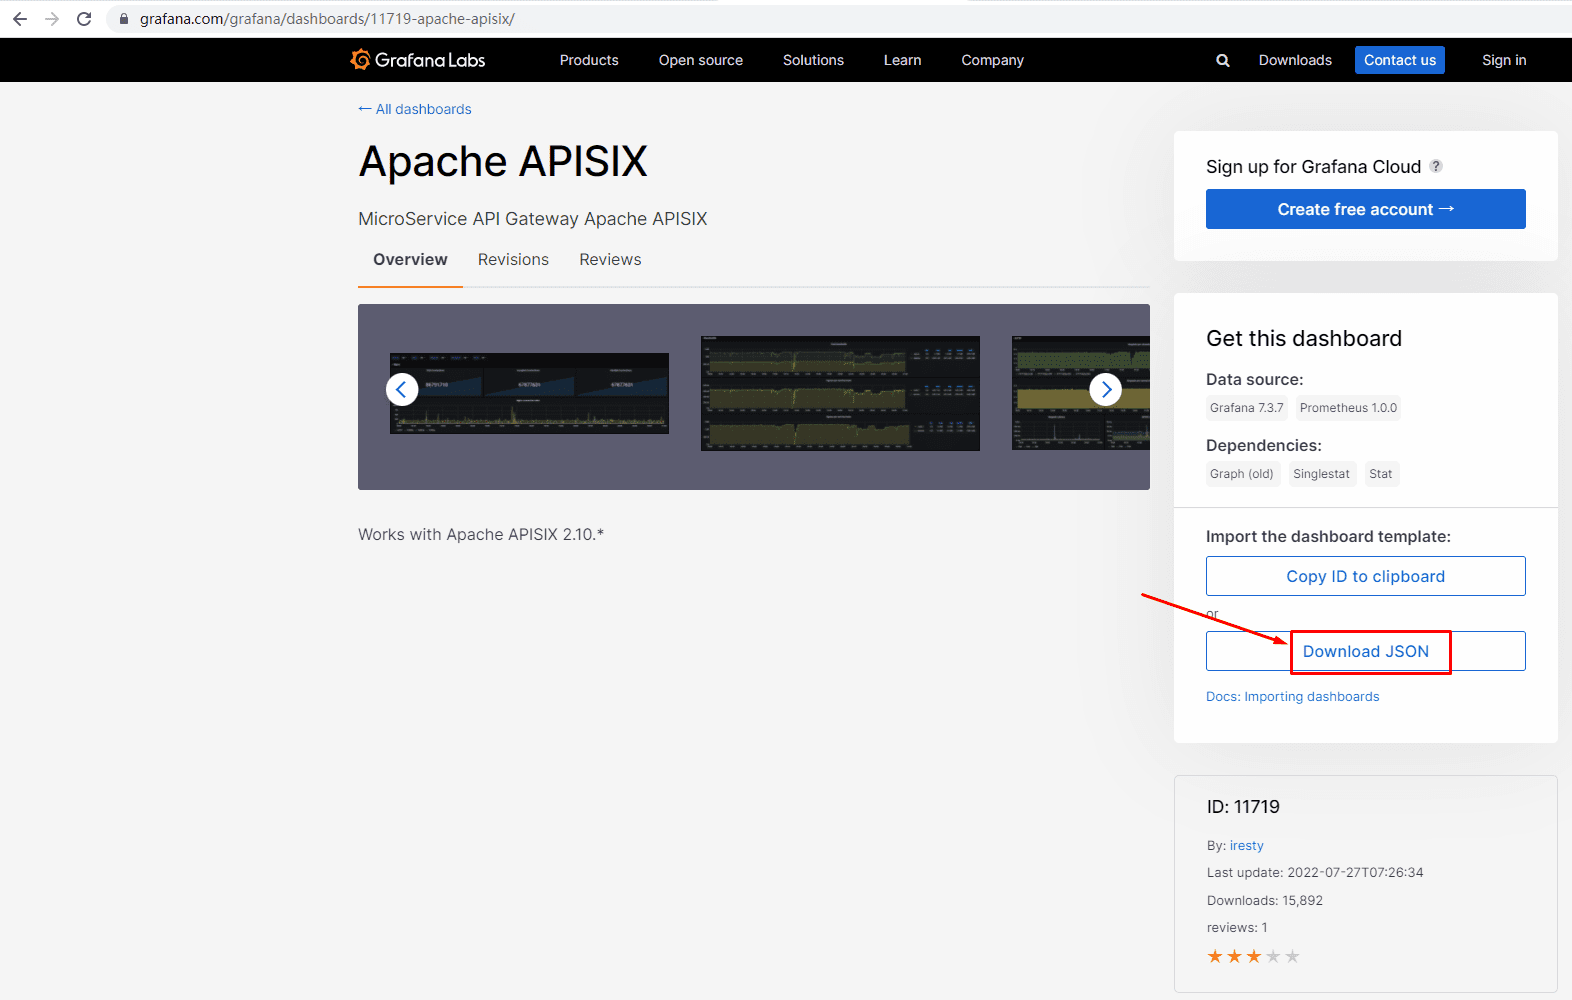Click the 'Dependencies:' label
This screenshot has width=1572, height=1000.
[x=1264, y=446]
